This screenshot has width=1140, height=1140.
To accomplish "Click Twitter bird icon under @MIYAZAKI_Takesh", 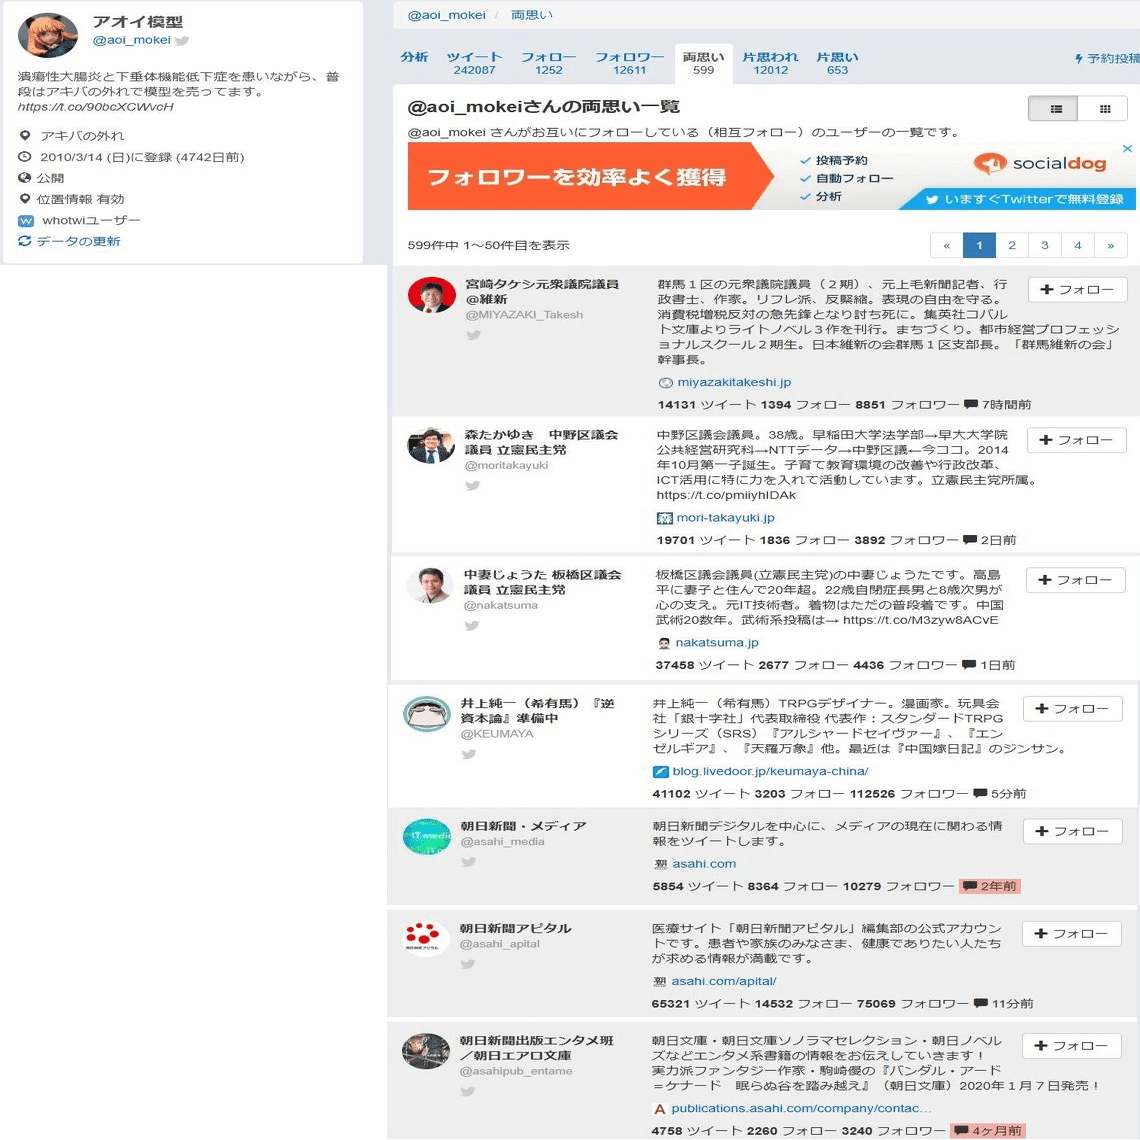I will pyautogui.click(x=473, y=335).
